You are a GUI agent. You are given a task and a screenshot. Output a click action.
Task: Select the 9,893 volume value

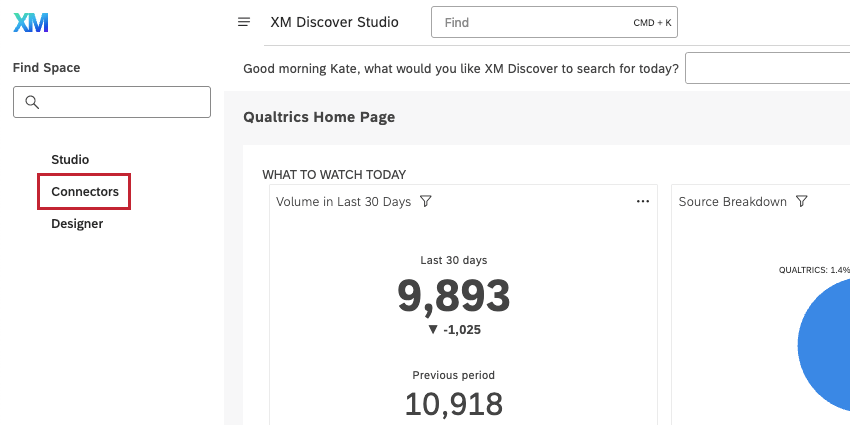tap(454, 297)
